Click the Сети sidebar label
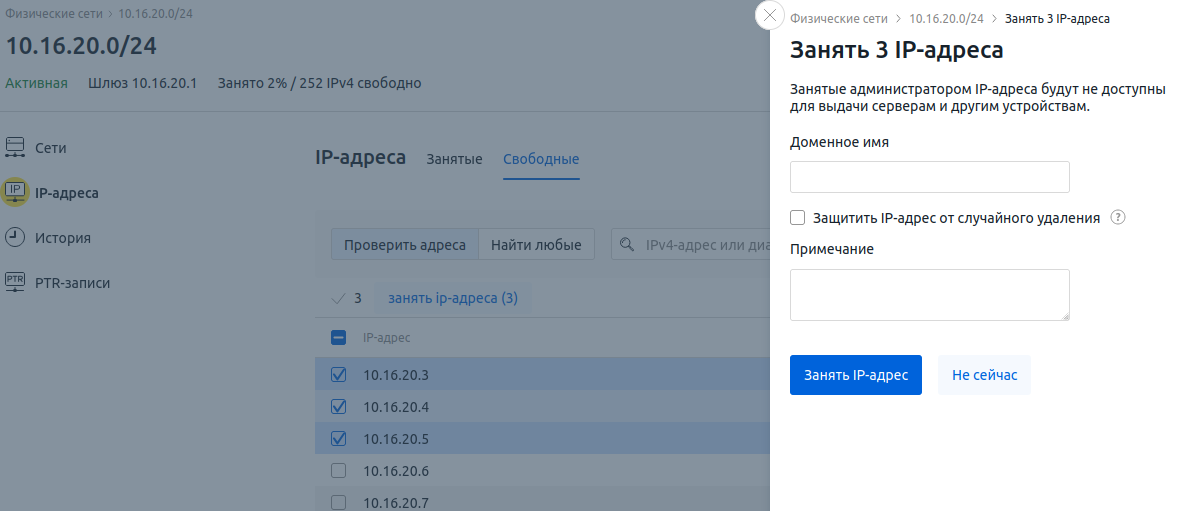This screenshot has width=1201, height=511. tap(51, 148)
